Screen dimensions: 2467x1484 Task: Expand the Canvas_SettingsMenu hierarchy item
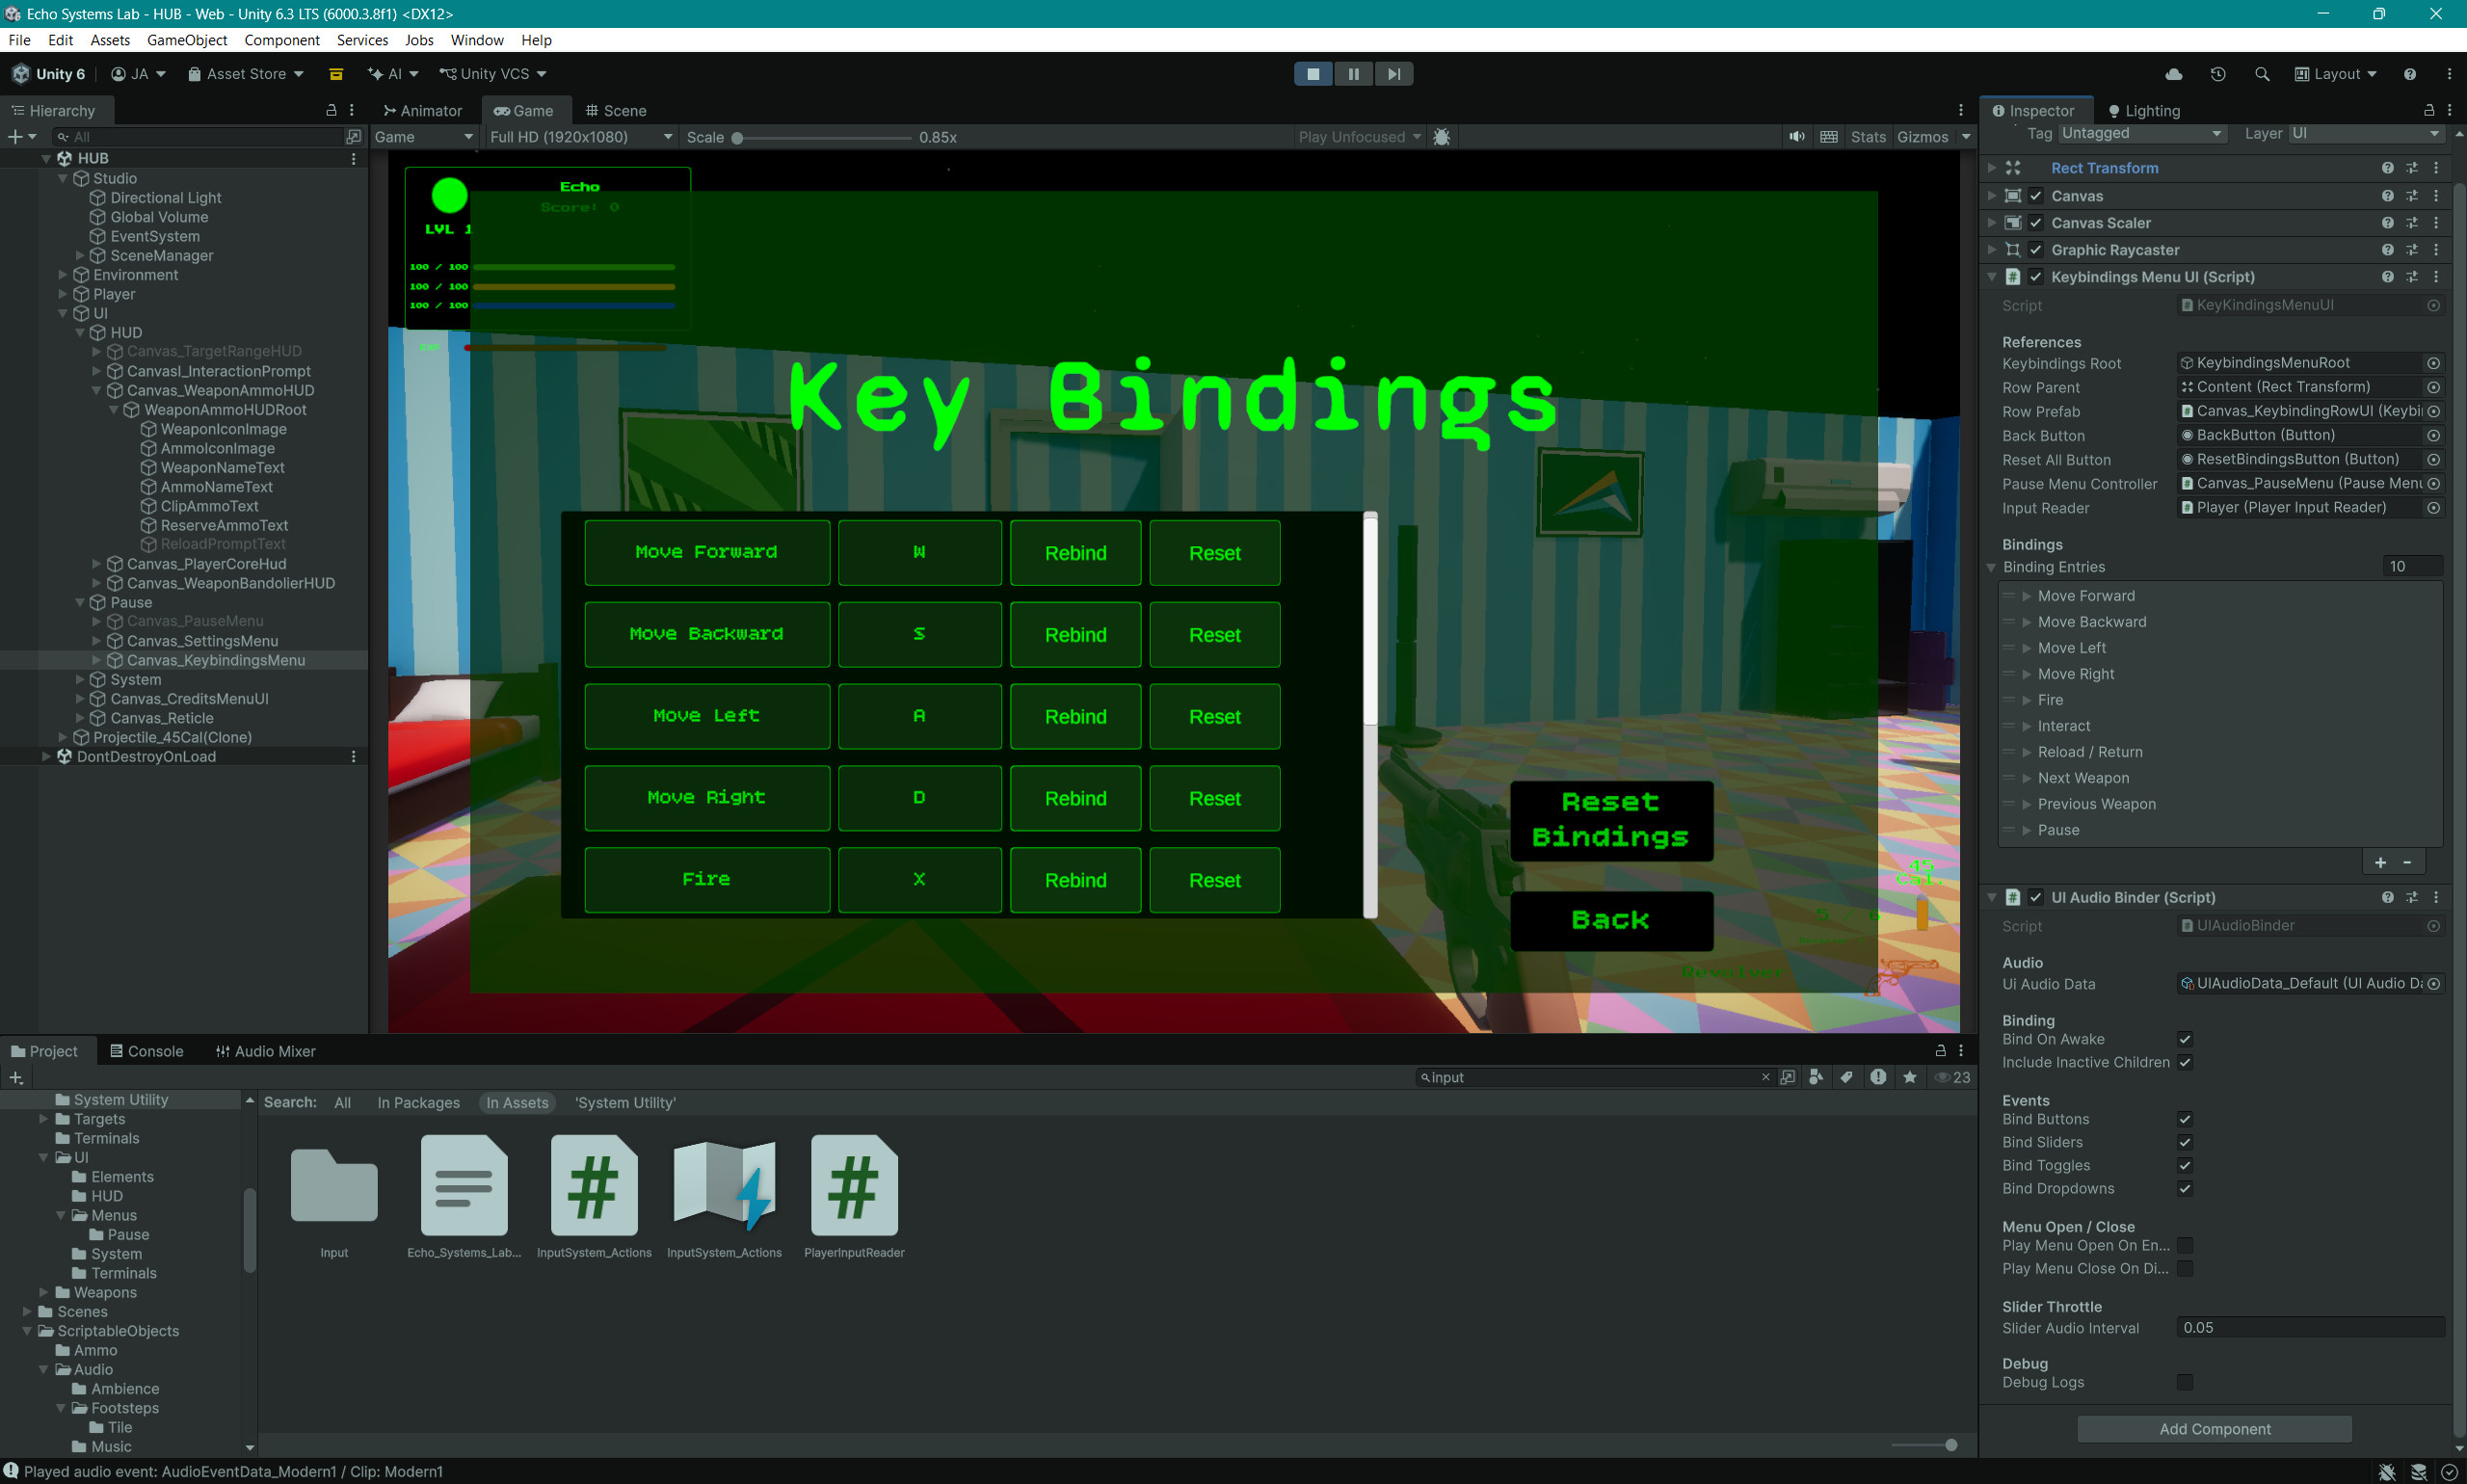pyautogui.click(x=97, y=641)
